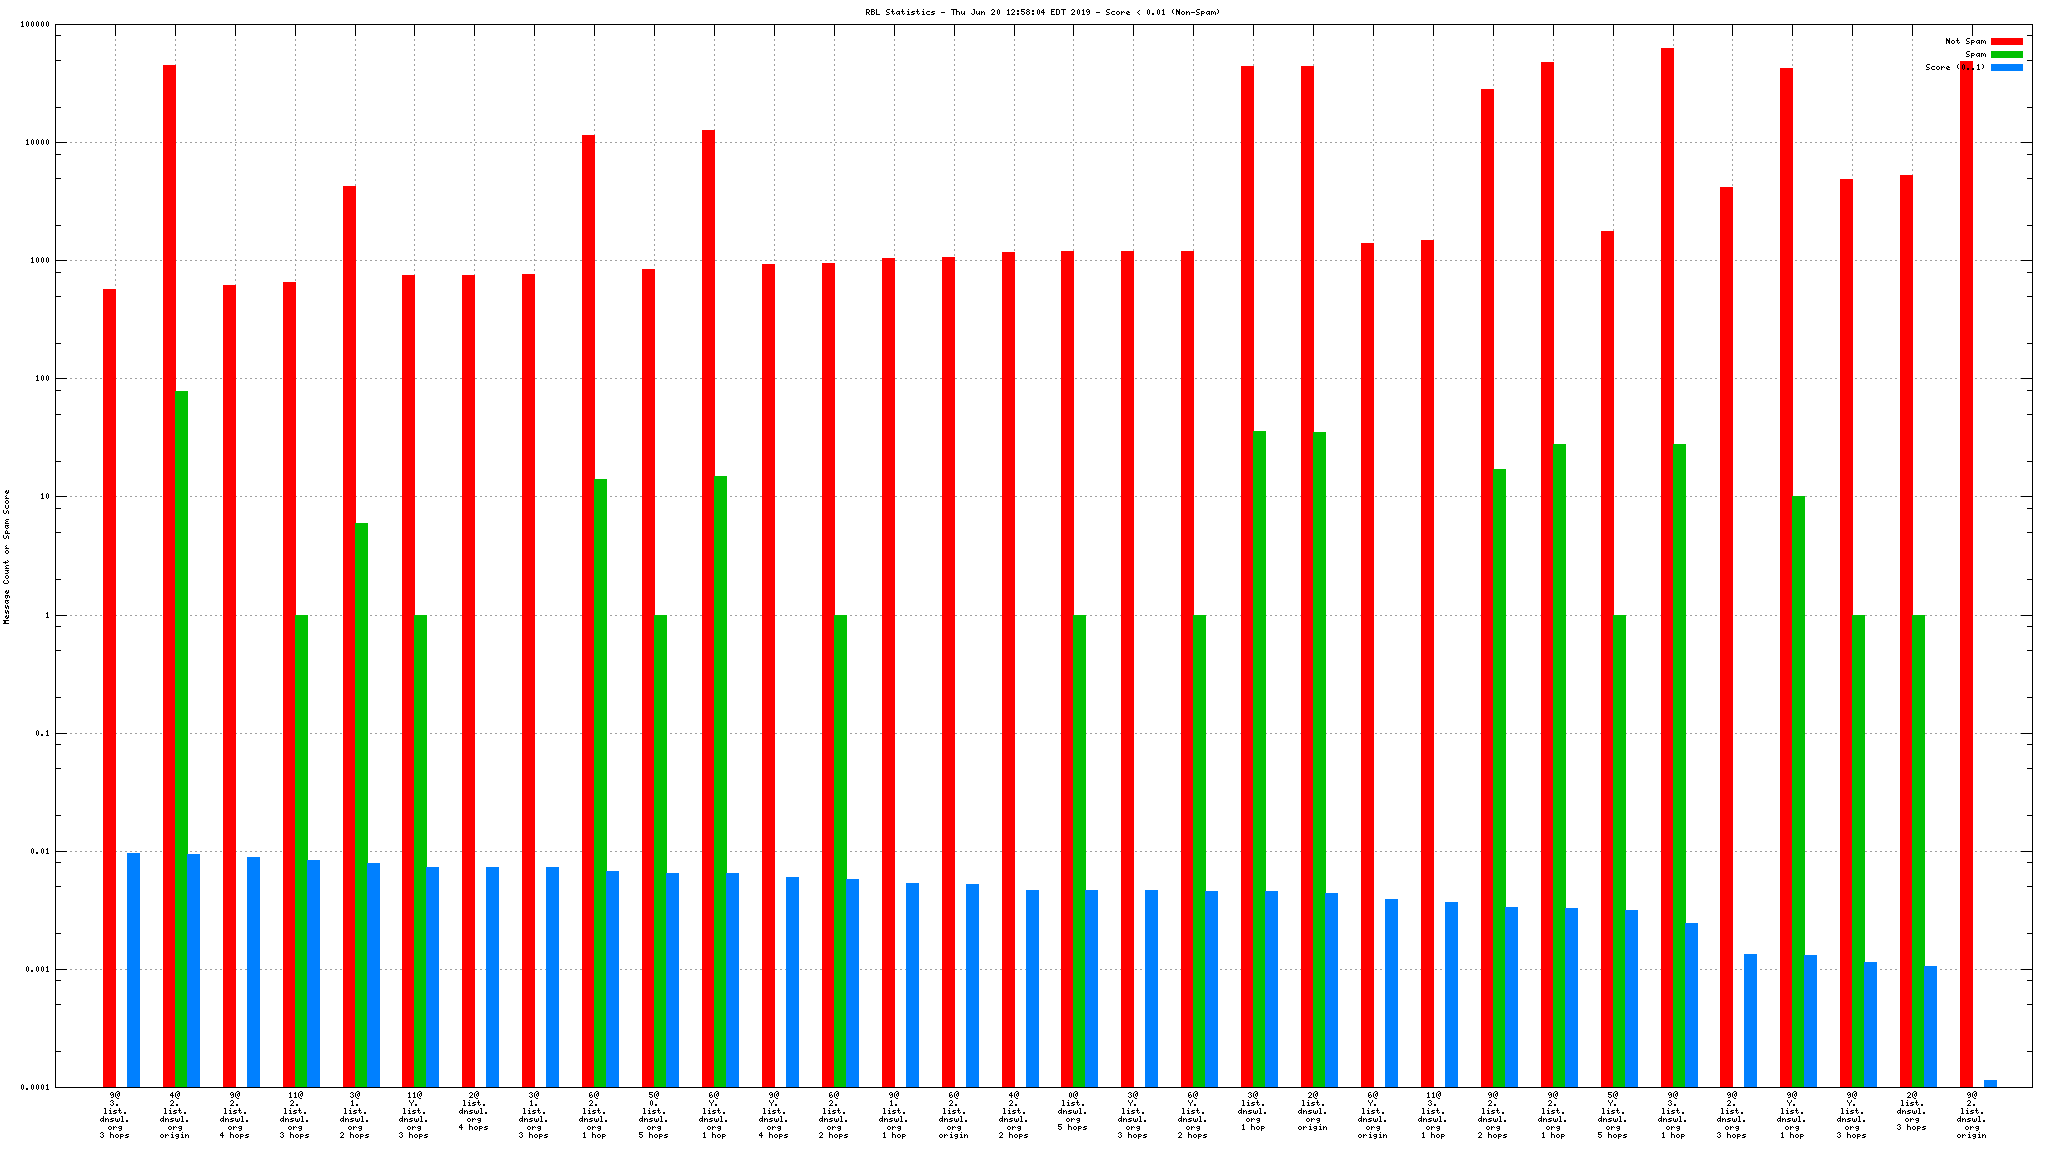This screenshot has height=1152, width=2048.
Task: Click the tiny blue bar at far right
Action: (1990, 1083)
